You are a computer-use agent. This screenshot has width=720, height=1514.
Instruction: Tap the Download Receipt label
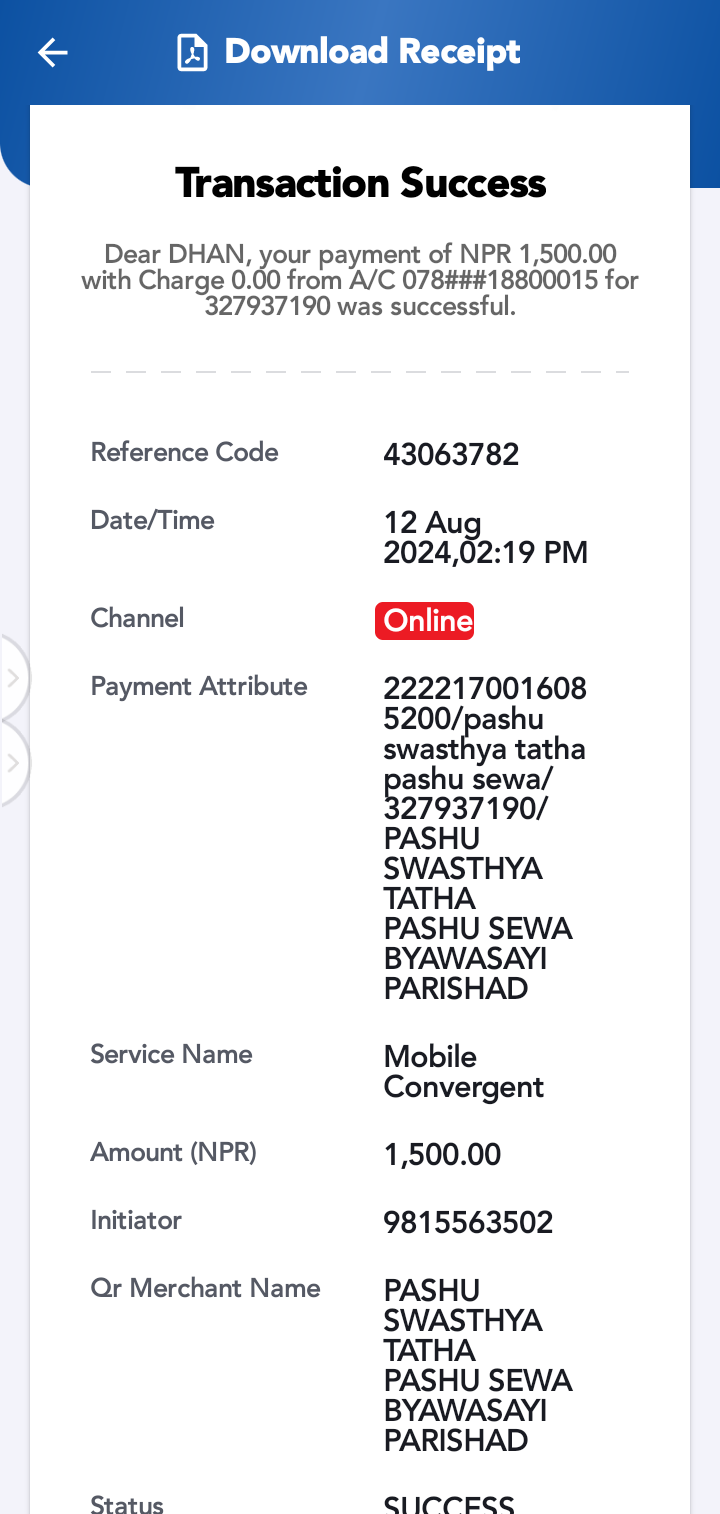point(372,52)
